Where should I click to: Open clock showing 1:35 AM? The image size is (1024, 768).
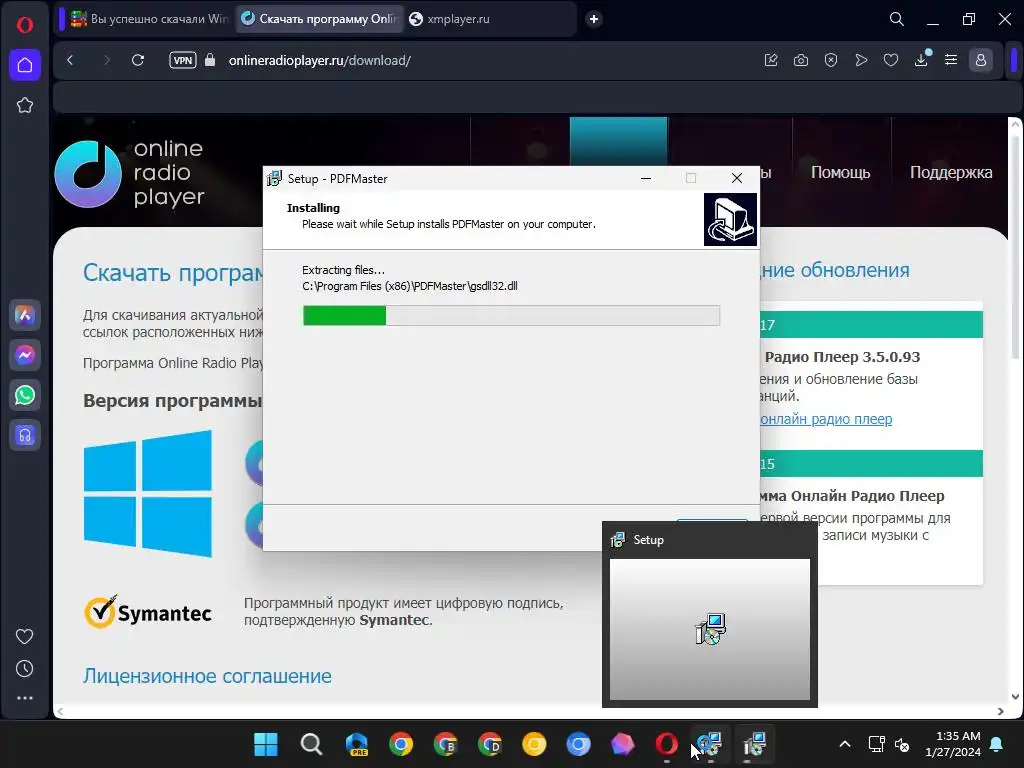[x=953, y=744]
